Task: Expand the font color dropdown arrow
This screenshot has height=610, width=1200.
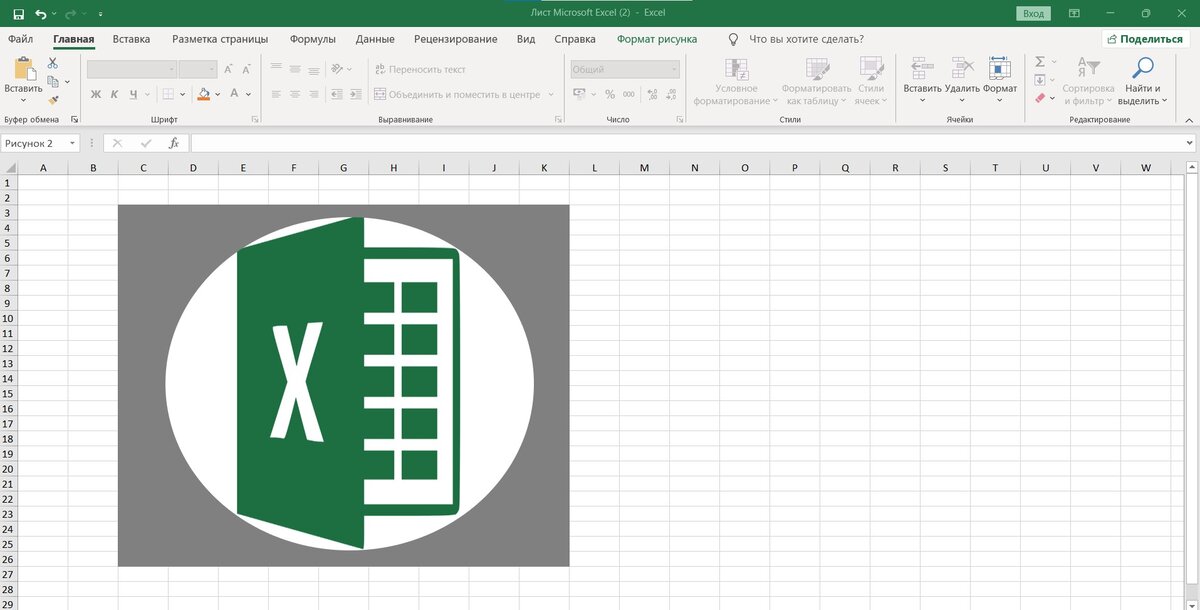Action: [x=249, y=94]
